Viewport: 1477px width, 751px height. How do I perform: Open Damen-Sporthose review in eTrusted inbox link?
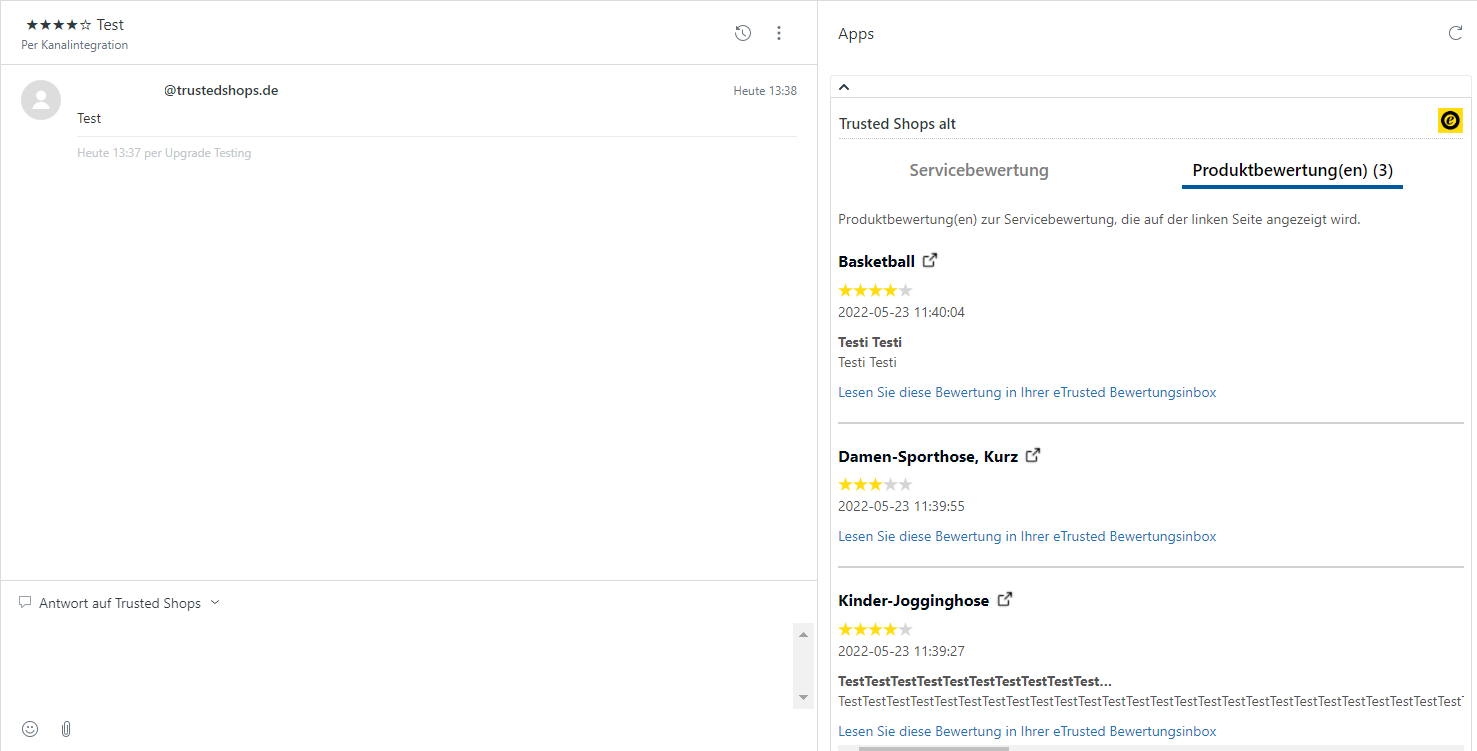[x=1027, y=536]
